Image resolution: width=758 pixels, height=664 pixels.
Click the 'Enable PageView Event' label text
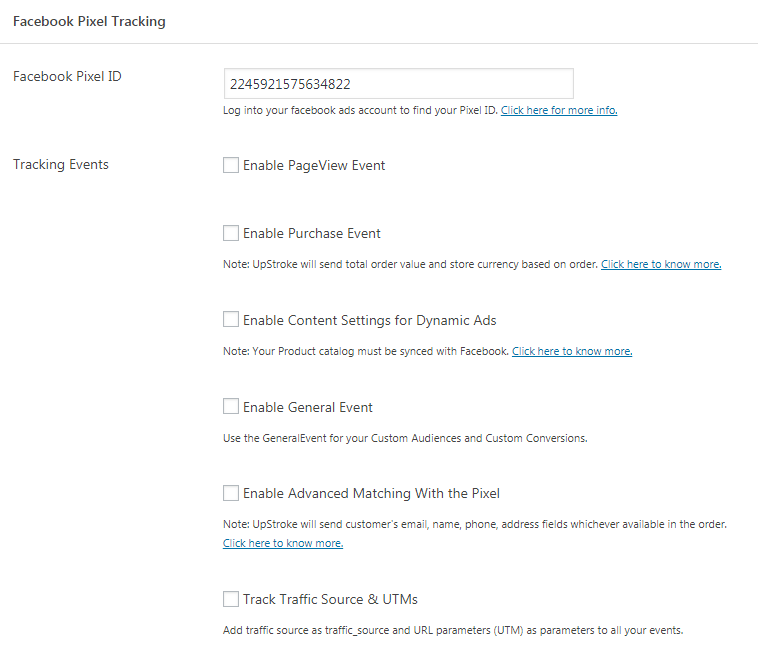point(314,165)
